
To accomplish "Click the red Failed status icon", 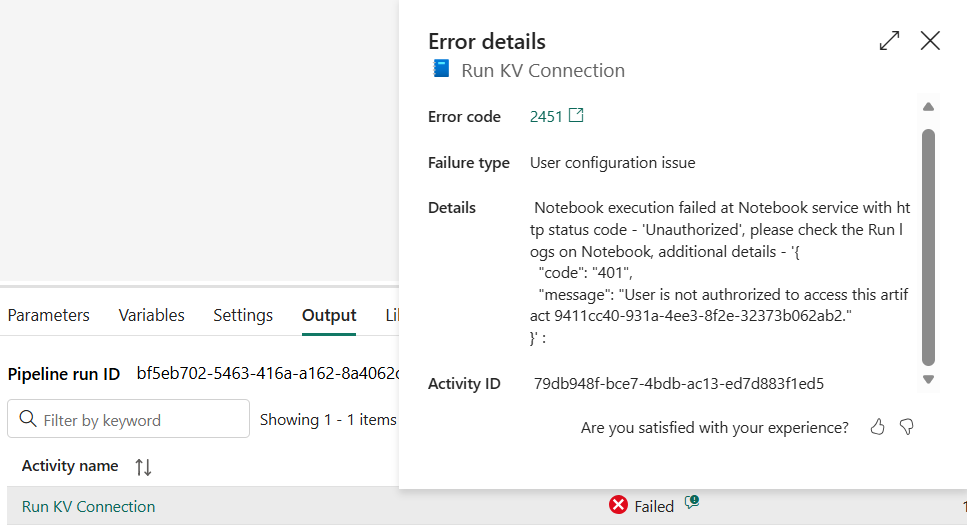I will (x=618, y=506).
